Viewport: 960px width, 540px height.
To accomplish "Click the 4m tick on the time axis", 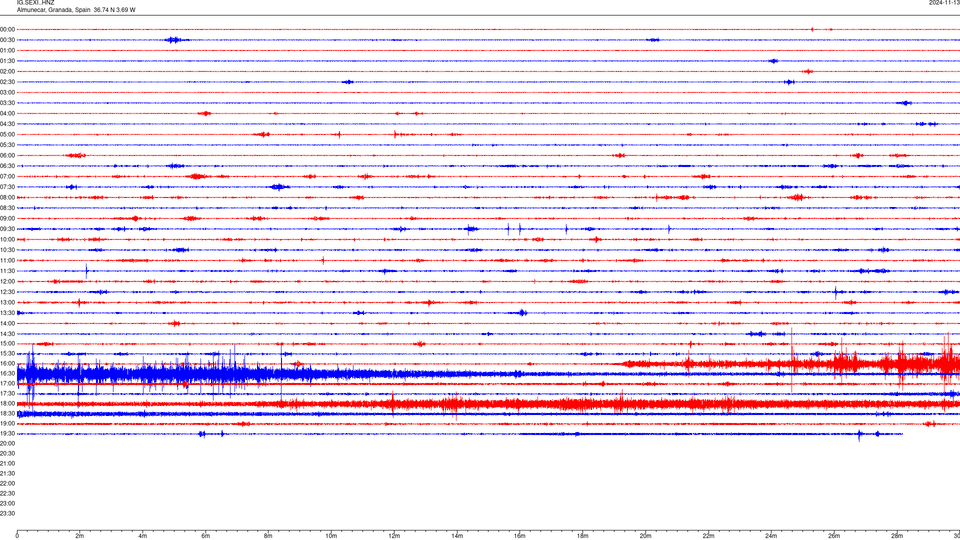I will coord(143,536).
